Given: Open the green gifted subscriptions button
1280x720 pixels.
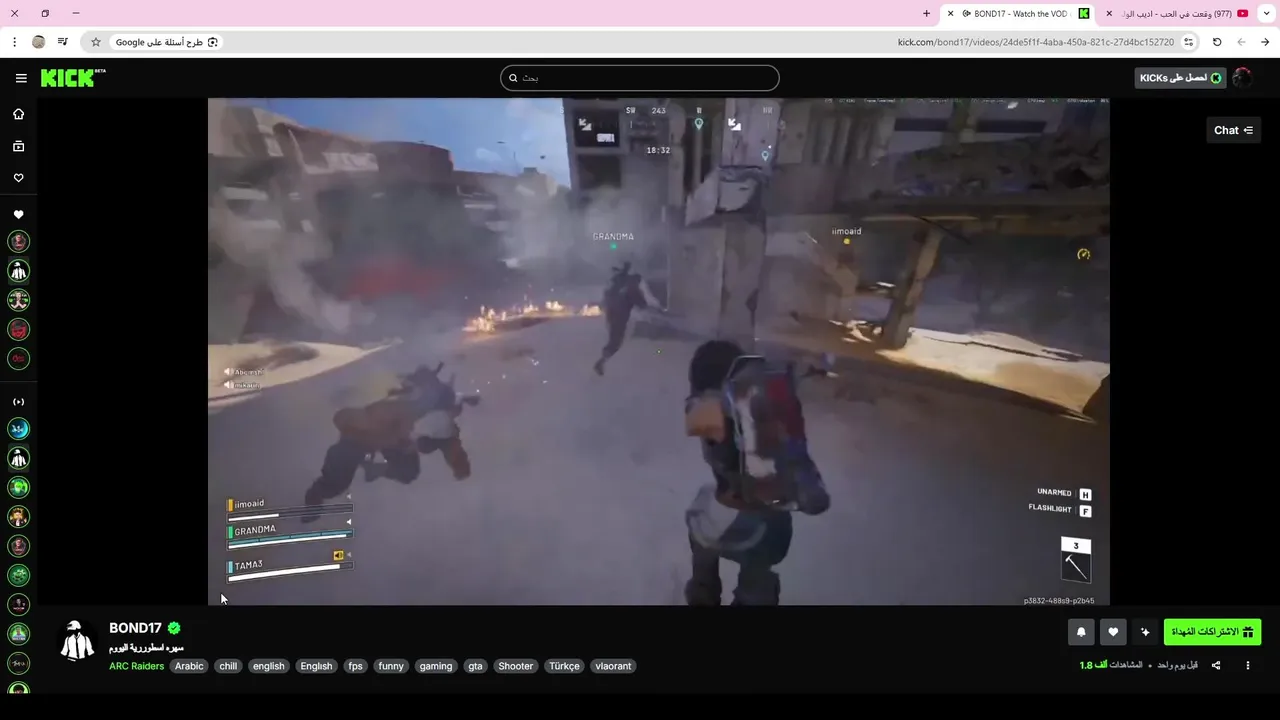Looking at the screenshot, I should (1212, 632).
